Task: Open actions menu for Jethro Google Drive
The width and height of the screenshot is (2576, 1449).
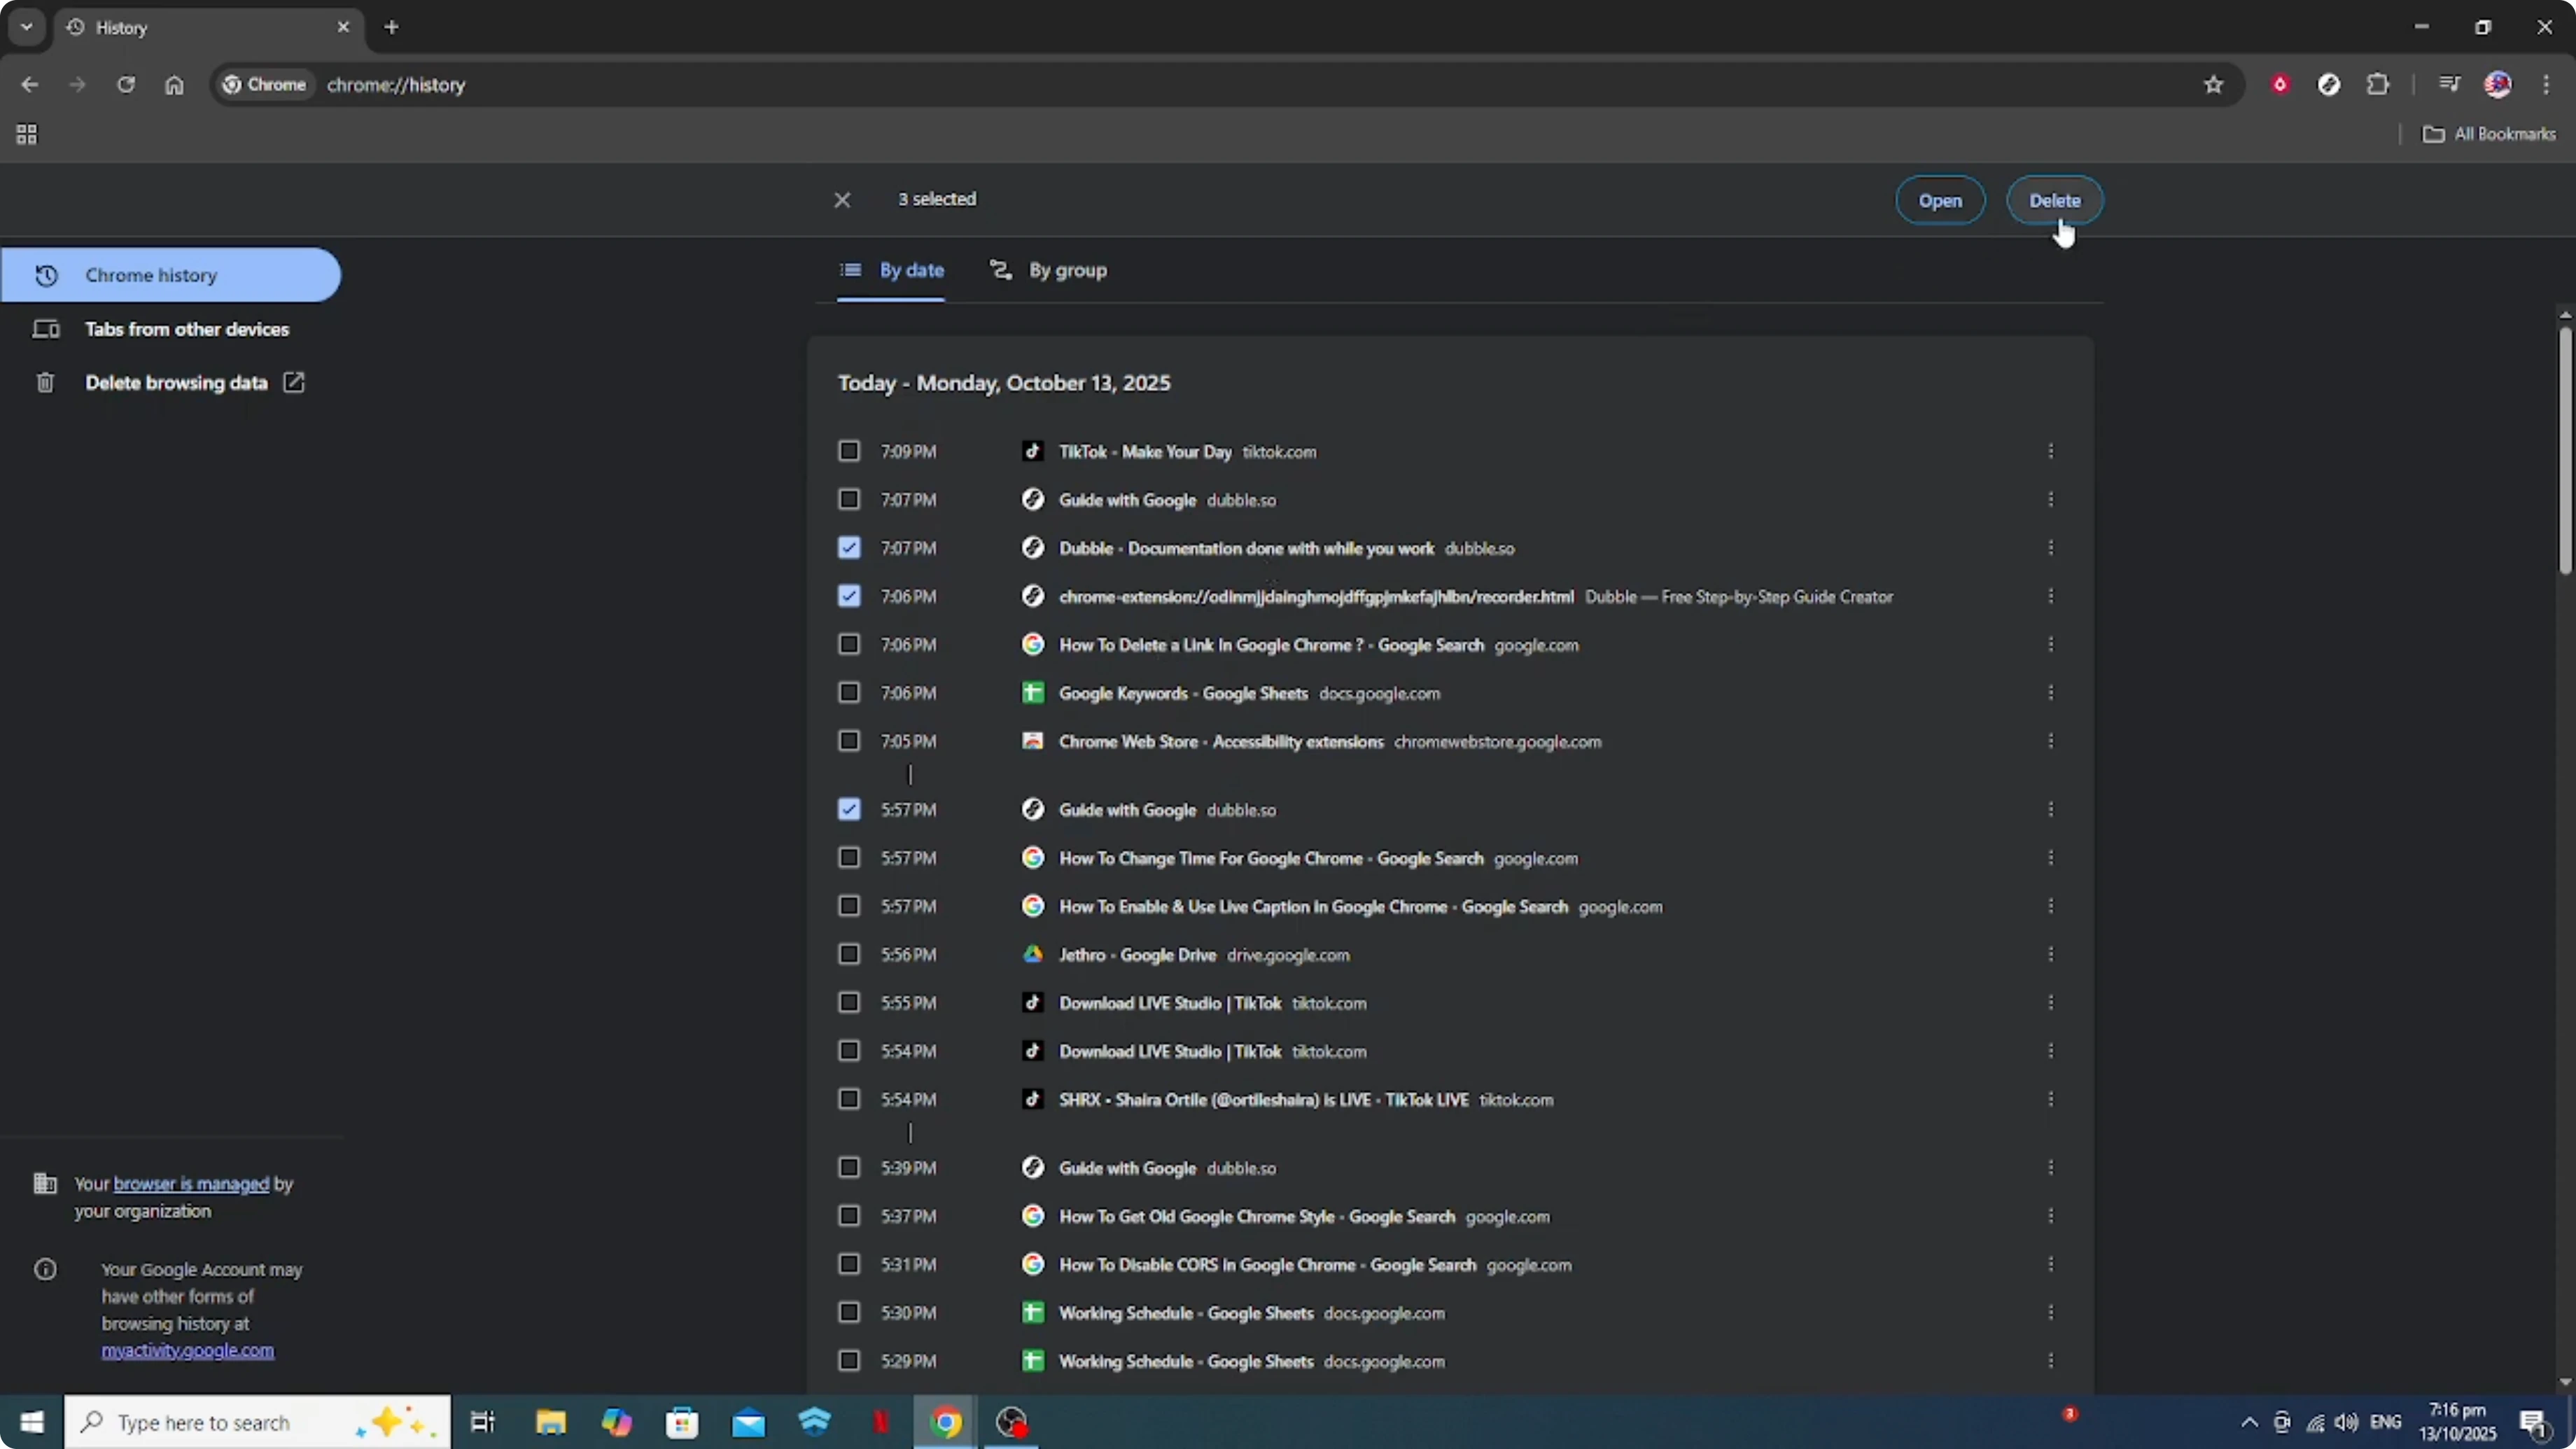Action: tap(2050, 954)
